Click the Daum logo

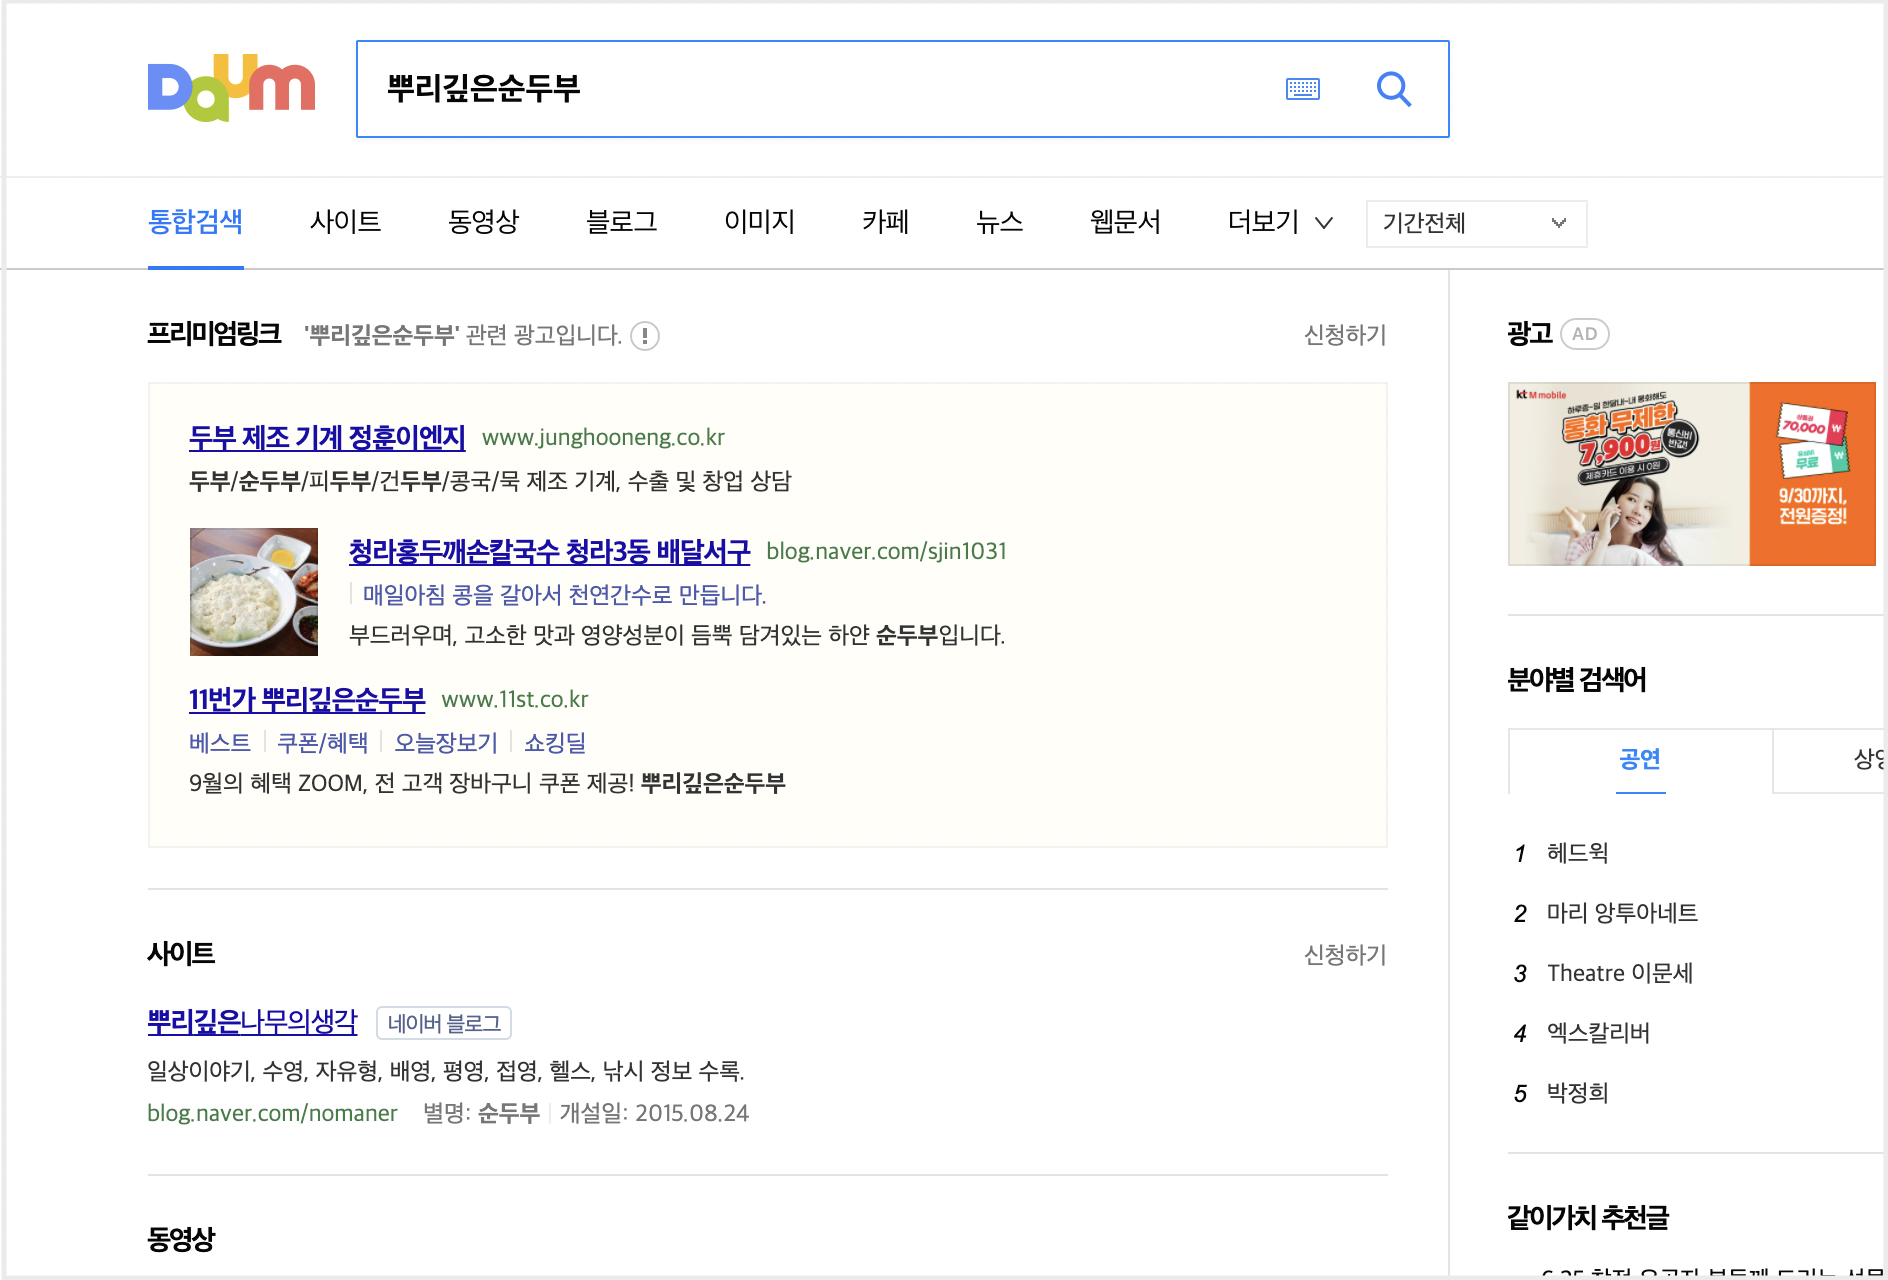pyautogui.click(x=231, y=88)
